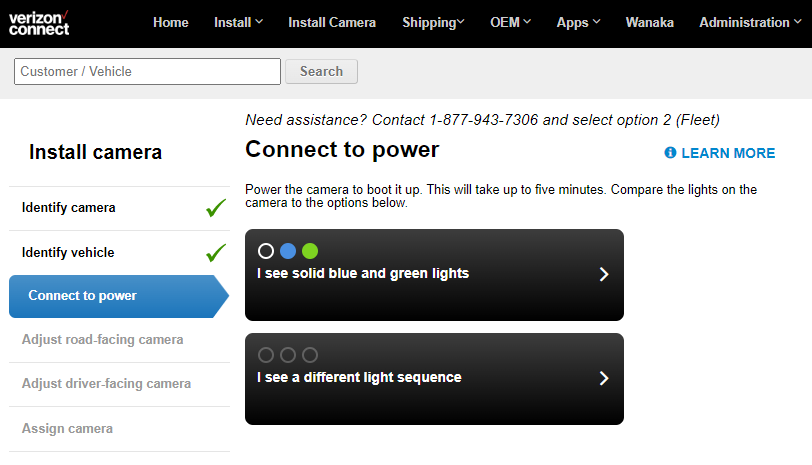This screenshot has width=812, height=465.
Task: Click the arrow on solid blue and green lights card
Action: pyautogui.click(x=603, y=274)
